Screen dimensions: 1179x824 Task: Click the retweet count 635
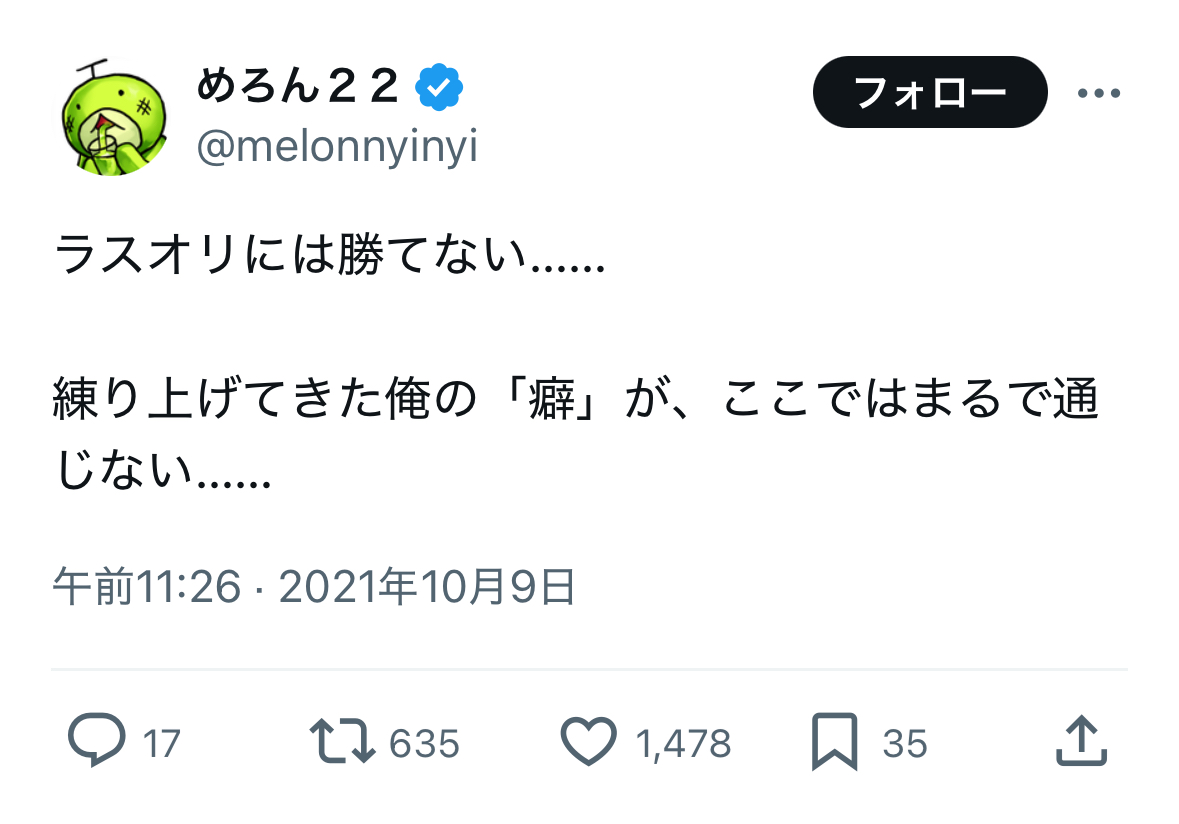point(424,744)
